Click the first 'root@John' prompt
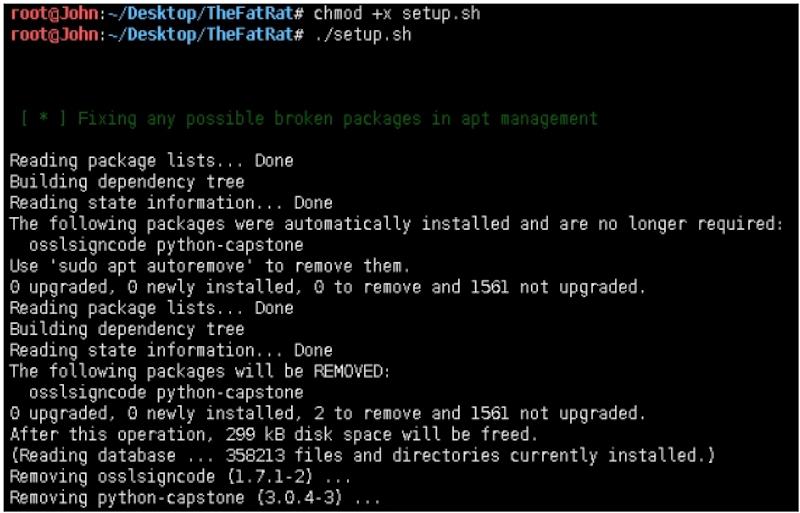Image resolution: width=800 pixels, height=513 pixels. (52, 15)
